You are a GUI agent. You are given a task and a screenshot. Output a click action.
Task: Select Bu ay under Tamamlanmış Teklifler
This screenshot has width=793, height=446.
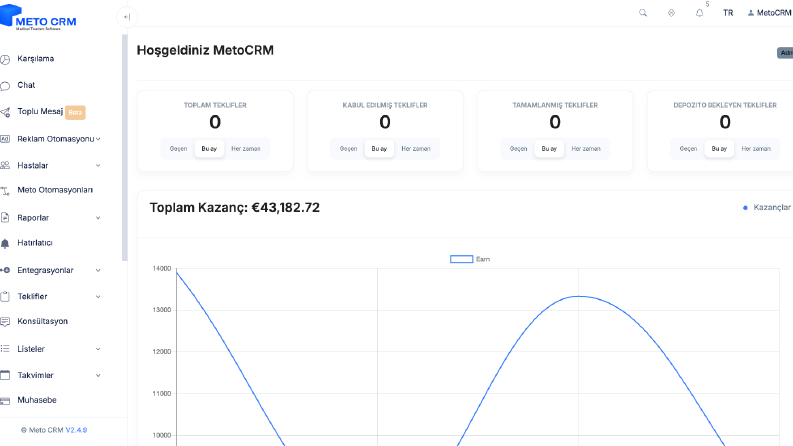[549, 149]
